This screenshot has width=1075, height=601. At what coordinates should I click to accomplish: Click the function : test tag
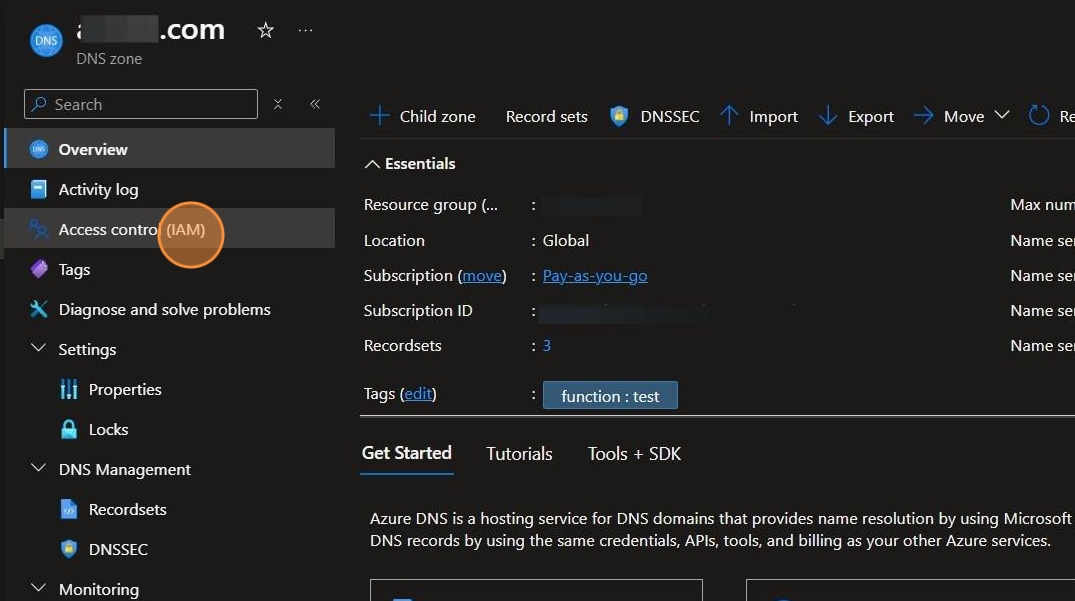tap(610, 395)
